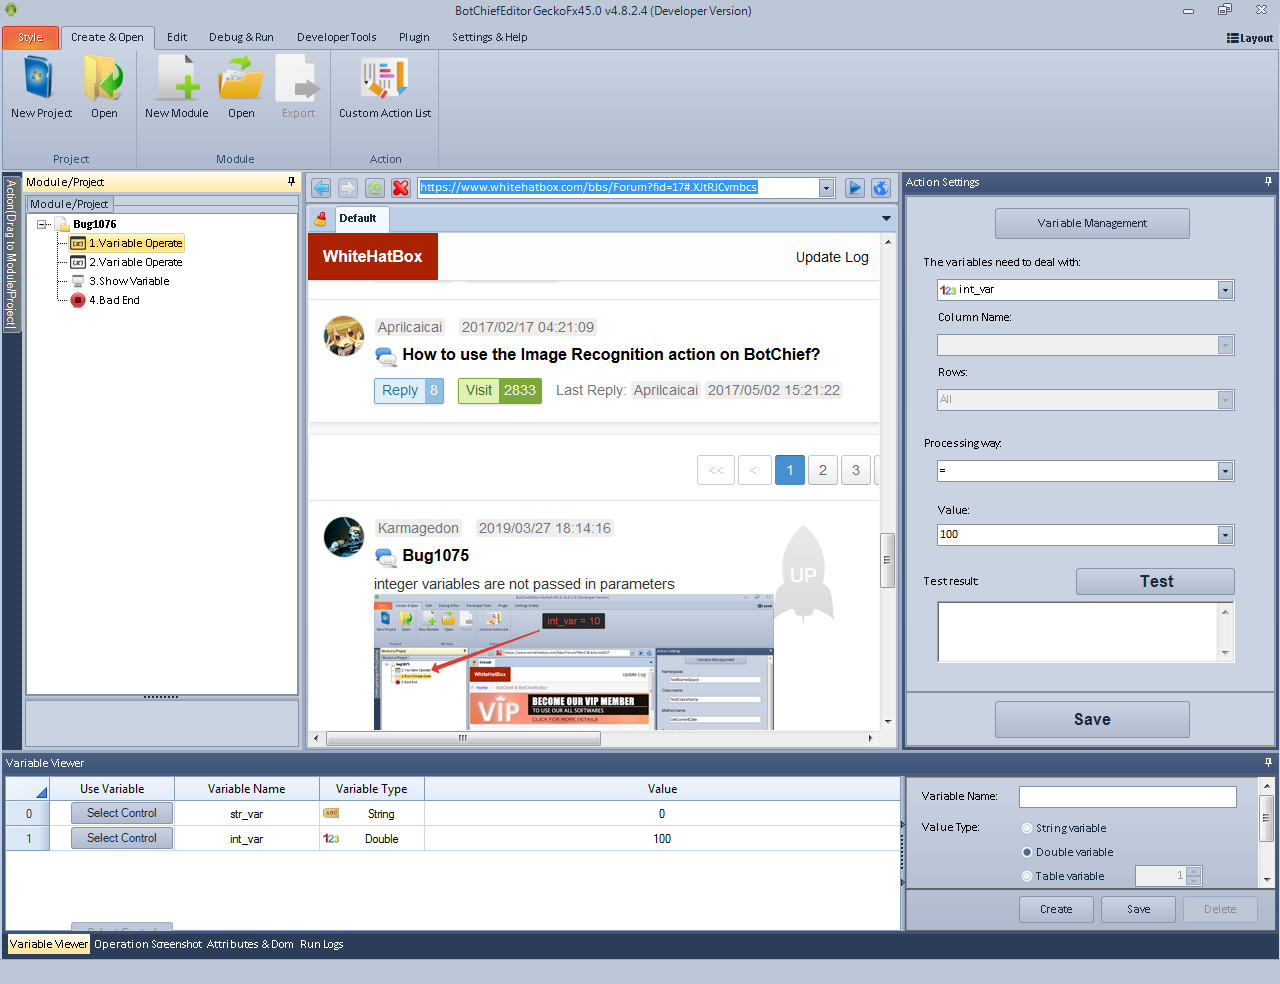Screen dimensions: 1280x984
Task: Click the browser back arrow icon
Action: click(321, 188)
